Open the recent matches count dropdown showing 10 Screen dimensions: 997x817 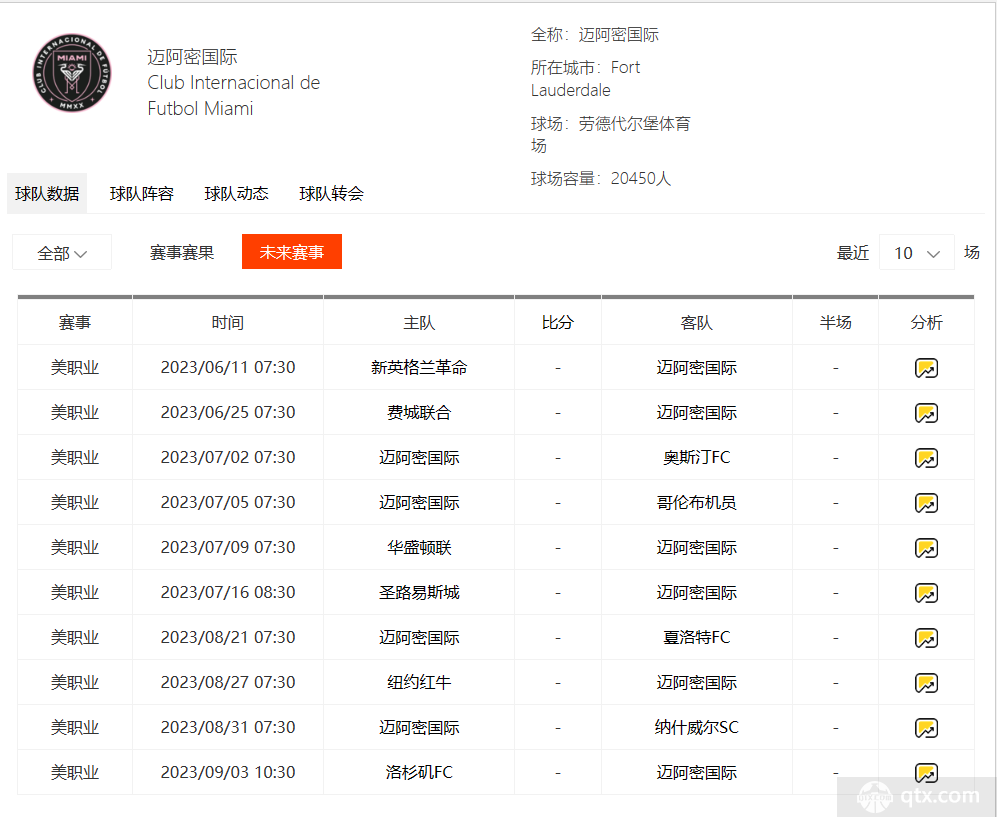coord(916,252)
